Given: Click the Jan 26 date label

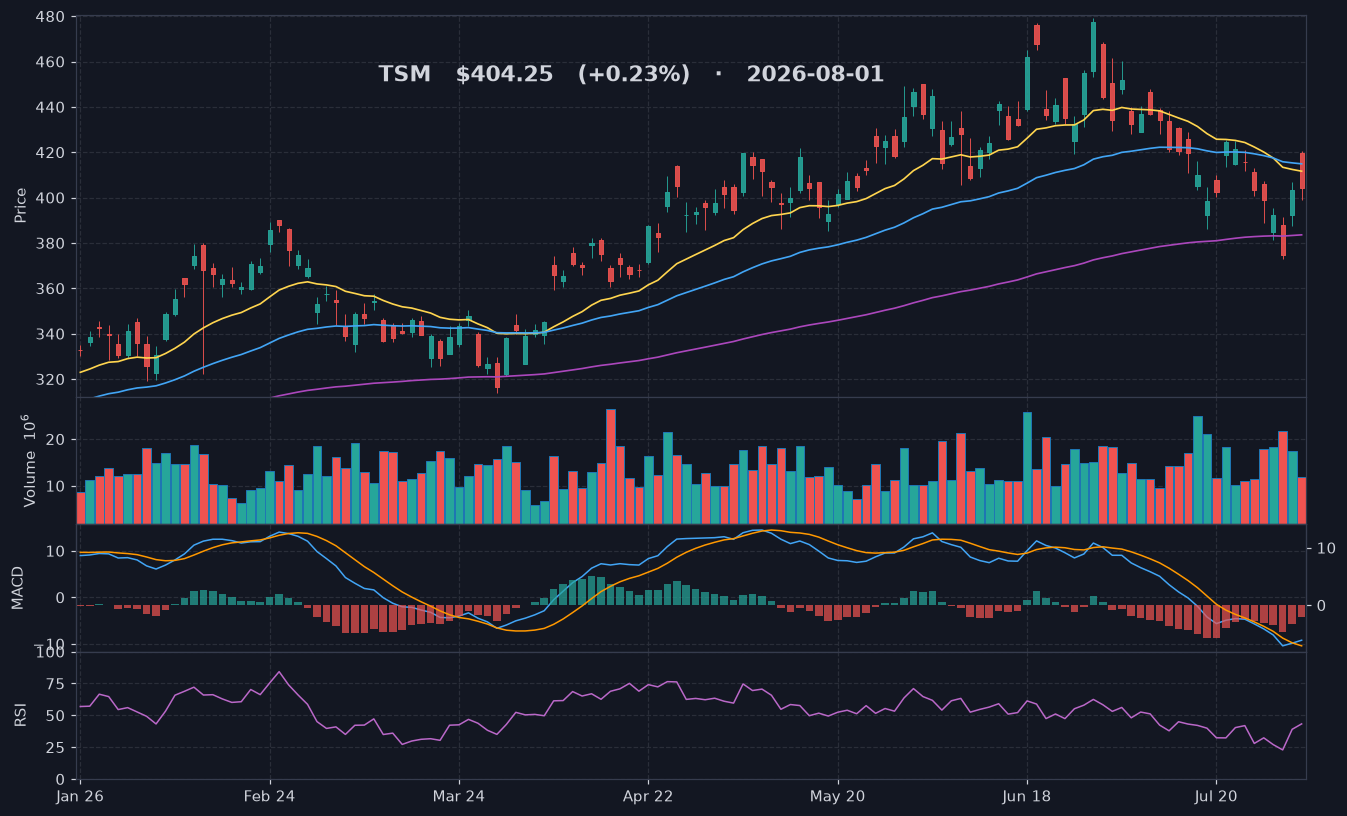Looking at the screenshot, I should [80, 797].
